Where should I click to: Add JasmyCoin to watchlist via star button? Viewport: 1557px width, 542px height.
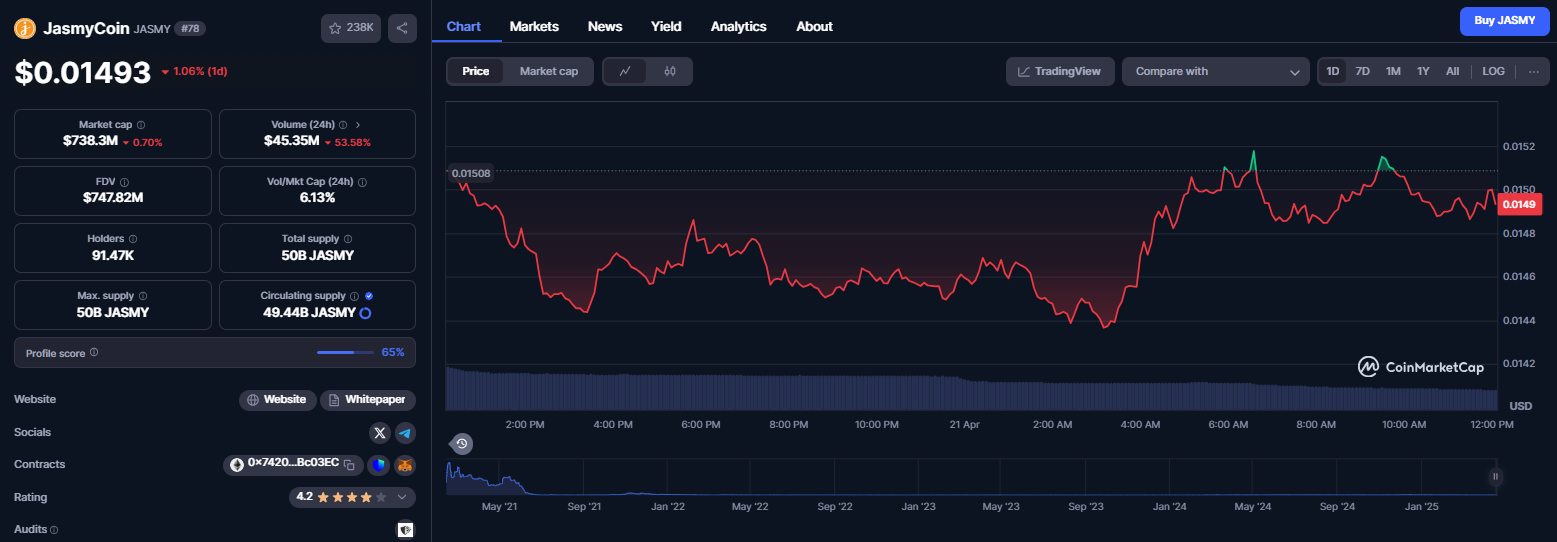(x=351, y=28)
